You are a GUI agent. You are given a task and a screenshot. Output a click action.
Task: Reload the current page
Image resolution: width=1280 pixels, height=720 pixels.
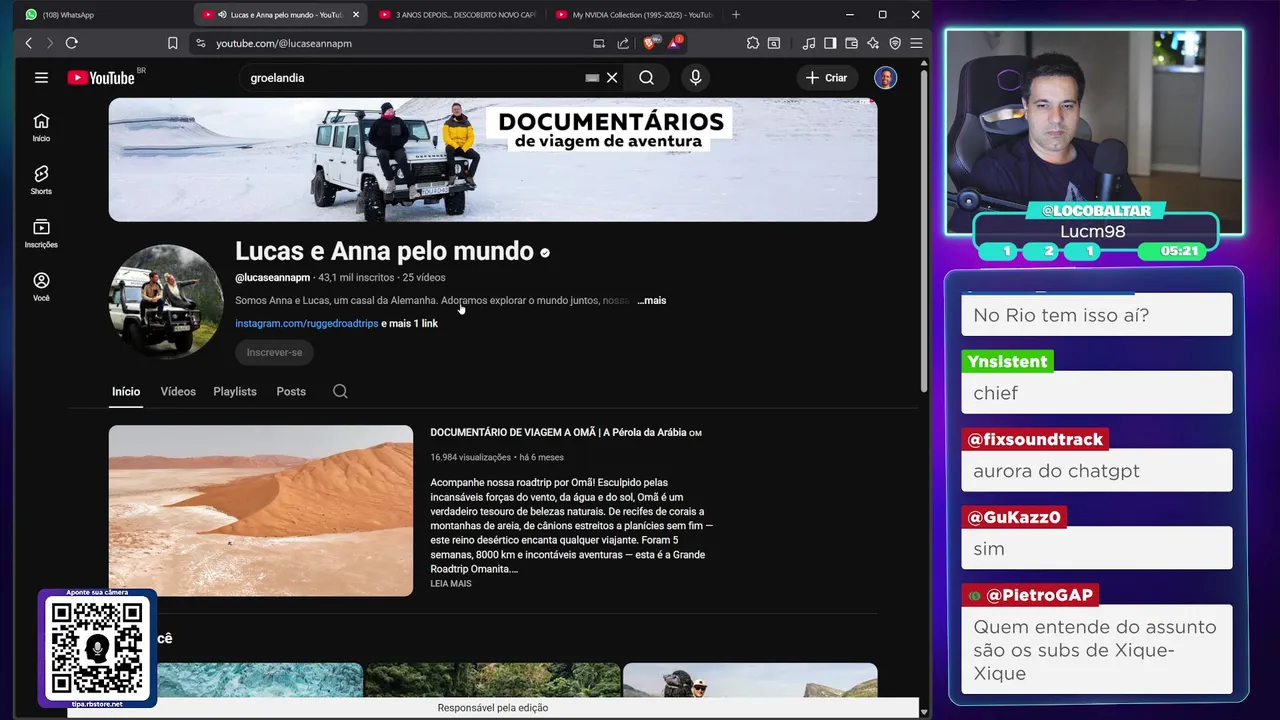[x=71, y=43]
